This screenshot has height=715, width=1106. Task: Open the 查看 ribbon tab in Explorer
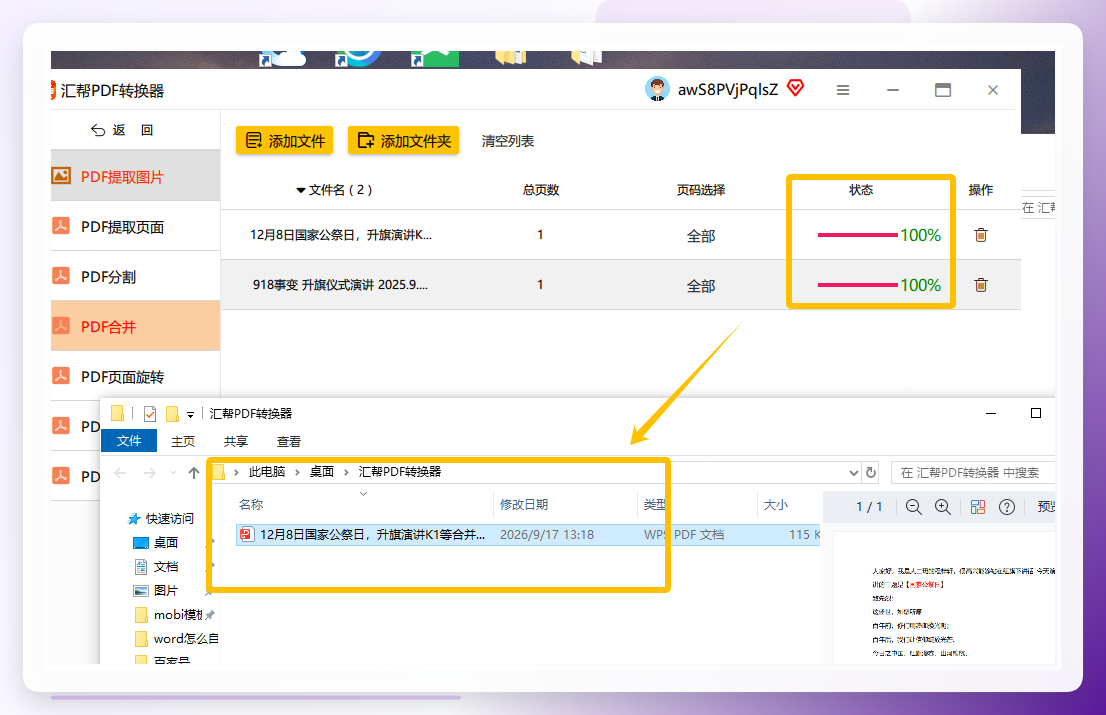(288, 441)
